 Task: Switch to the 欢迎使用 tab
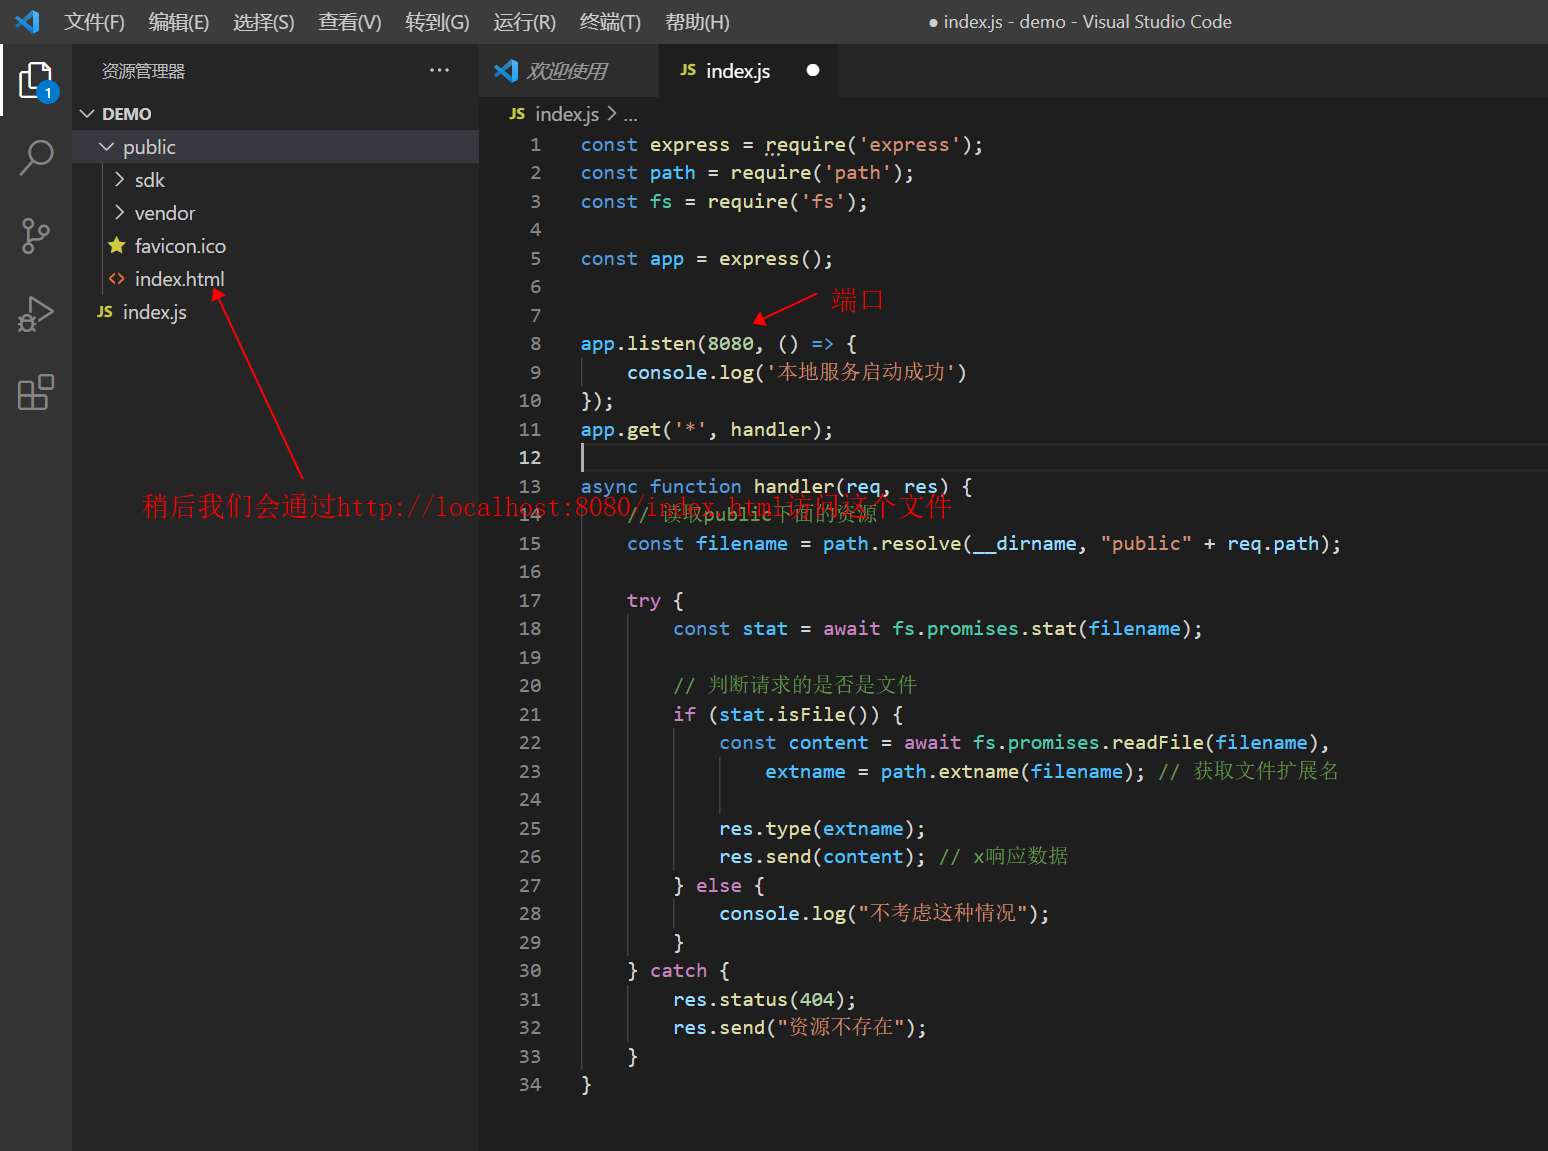point(568,70)
